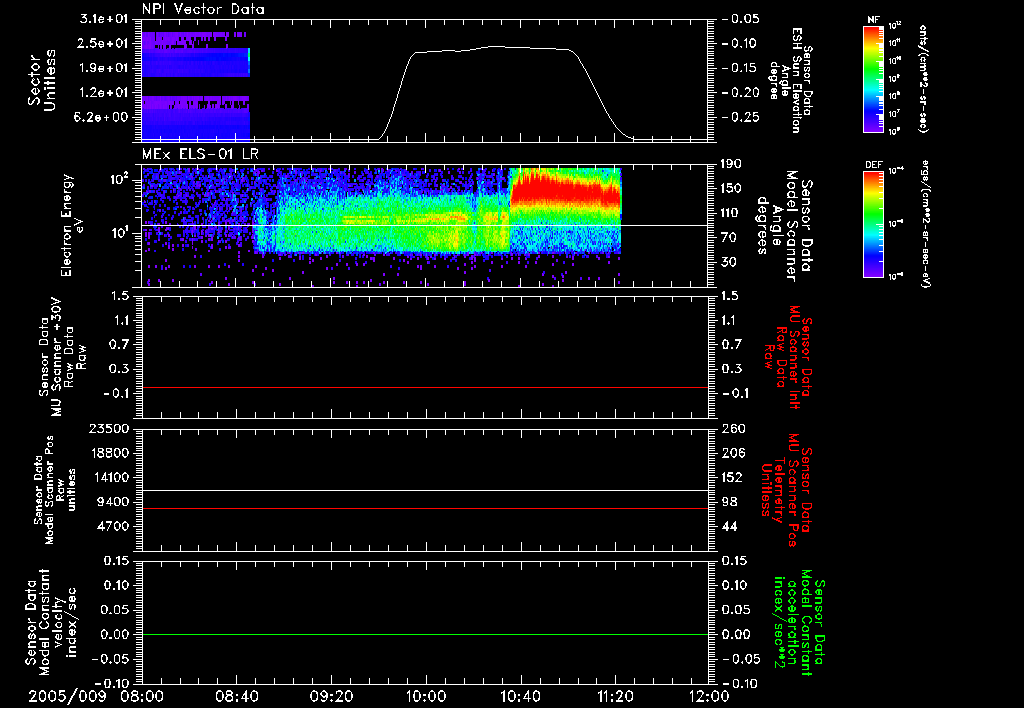Click the Model Scanner Pos Raw unitless label
This screenshot has height=708, width=1024.
(55, 490)
